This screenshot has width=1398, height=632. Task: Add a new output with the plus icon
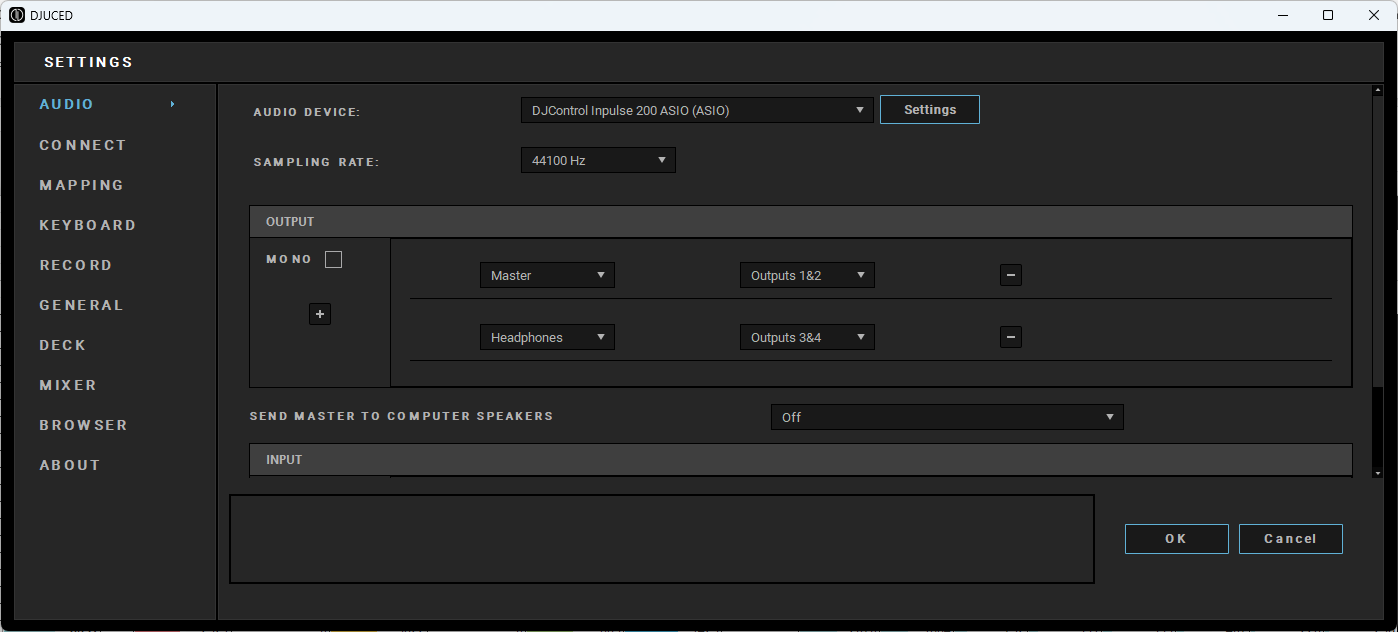point(320,314)
